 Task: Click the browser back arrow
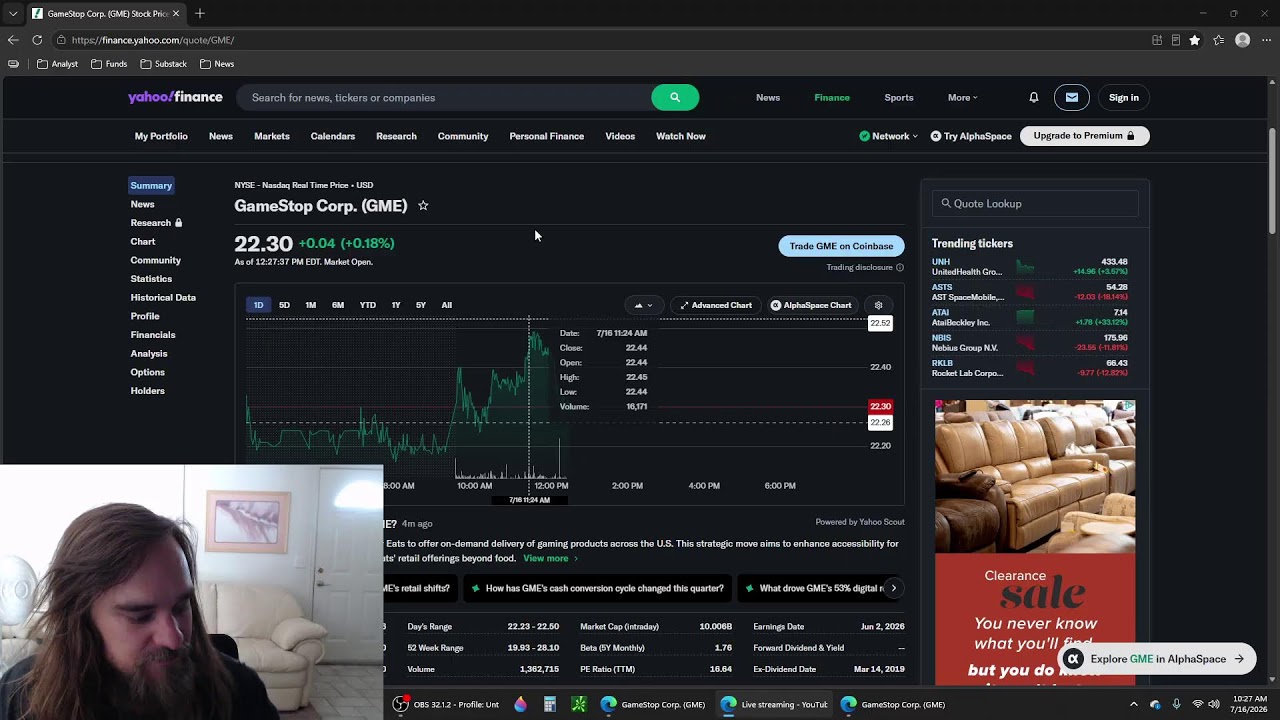pyautogui.click(x=13, y=40)
